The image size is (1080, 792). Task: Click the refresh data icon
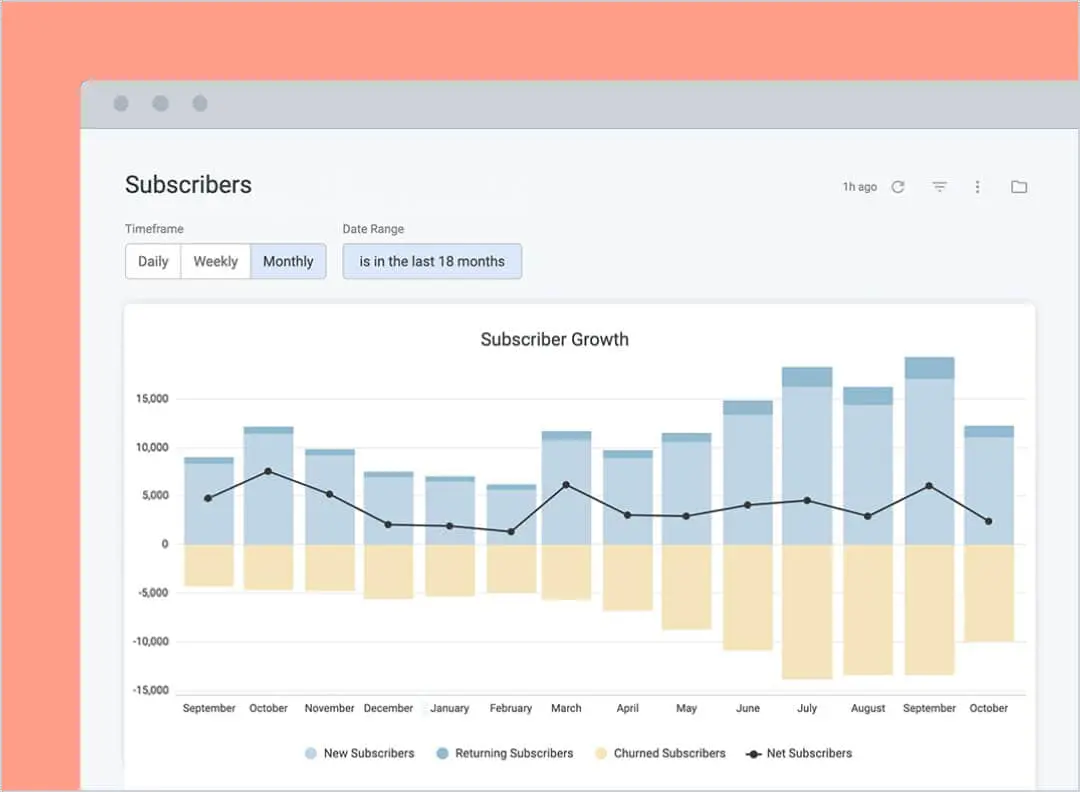coord(898,187)
